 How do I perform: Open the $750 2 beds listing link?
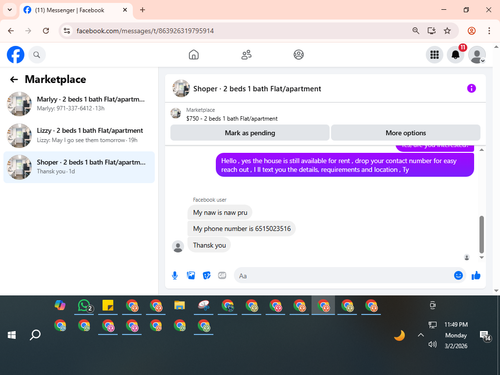pyautogui.click(x=232, y=119)
